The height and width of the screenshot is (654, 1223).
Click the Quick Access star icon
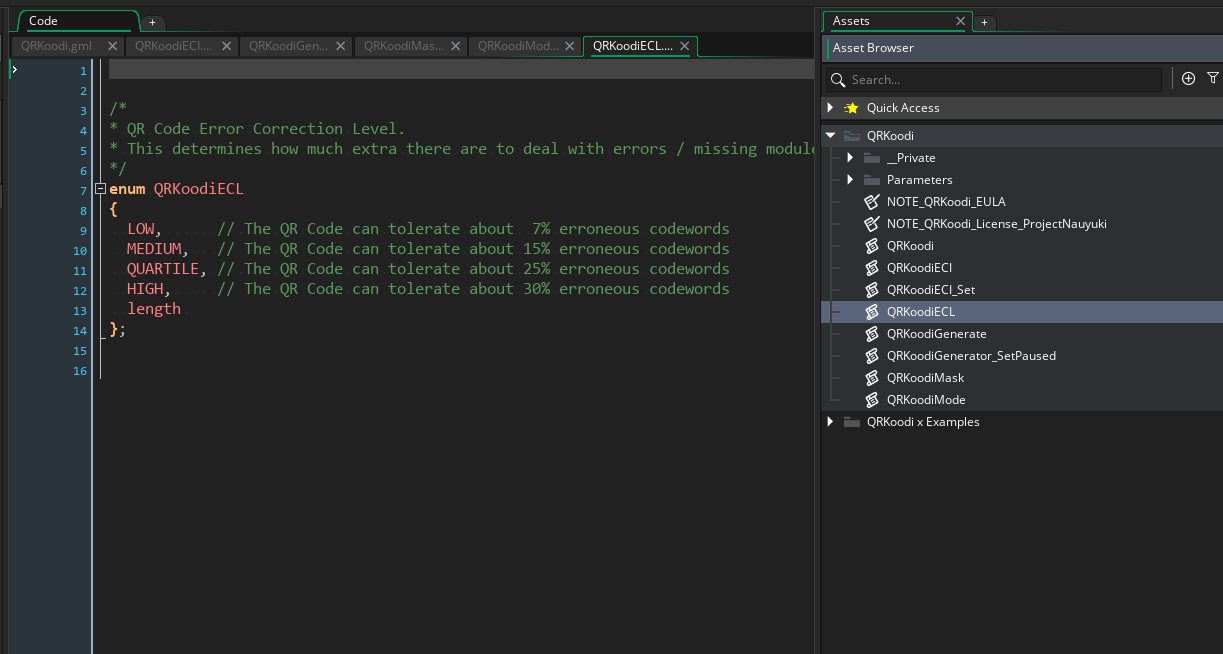tap(851, 108)
